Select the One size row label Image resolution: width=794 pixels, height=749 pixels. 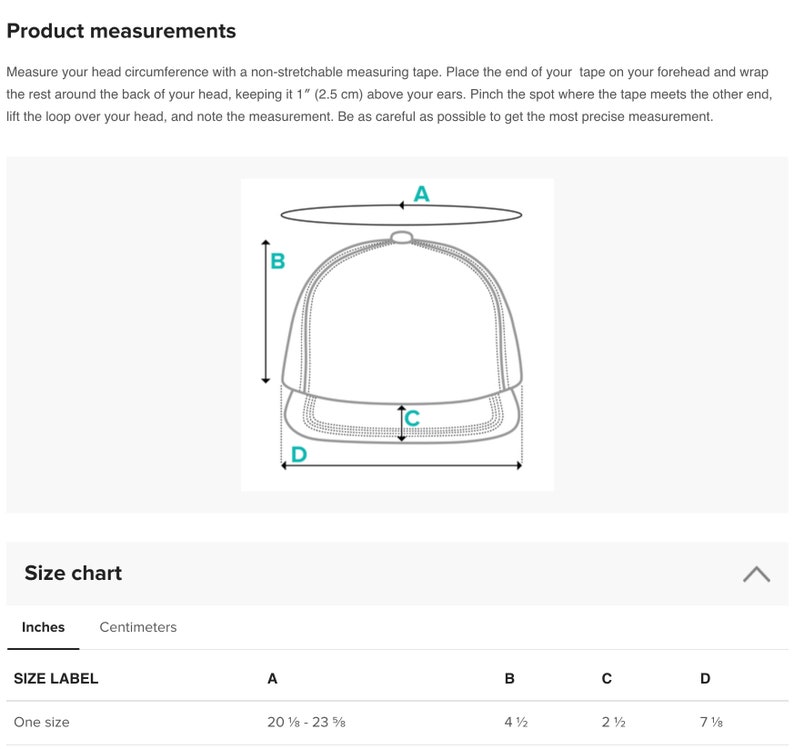(x=42, y=722)
